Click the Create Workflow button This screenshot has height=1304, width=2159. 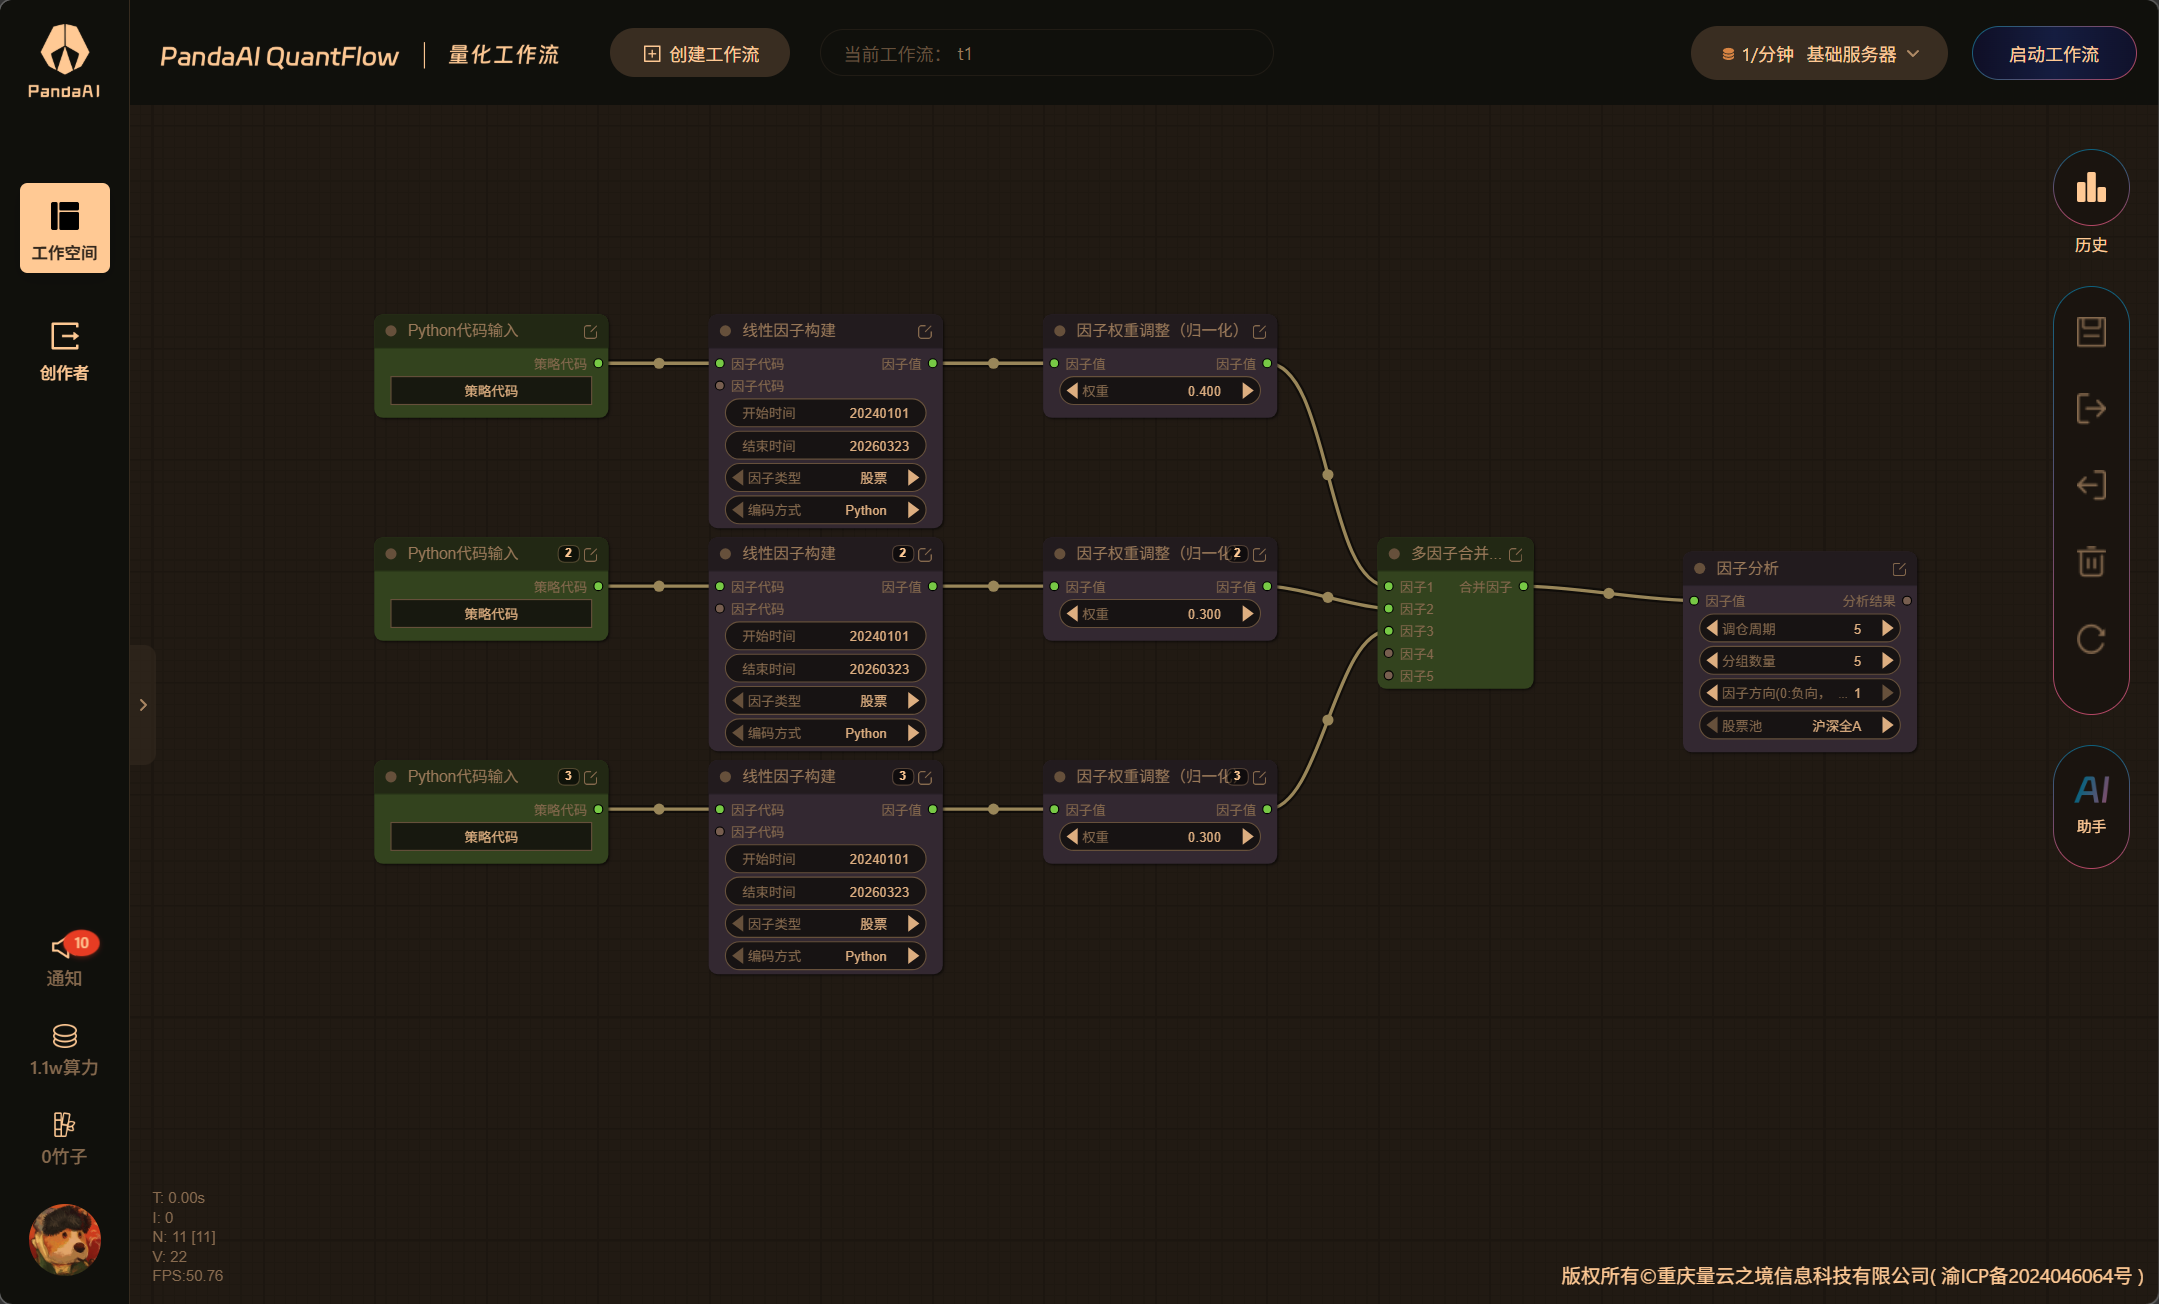pyautogui.click(x=700, y=54)
